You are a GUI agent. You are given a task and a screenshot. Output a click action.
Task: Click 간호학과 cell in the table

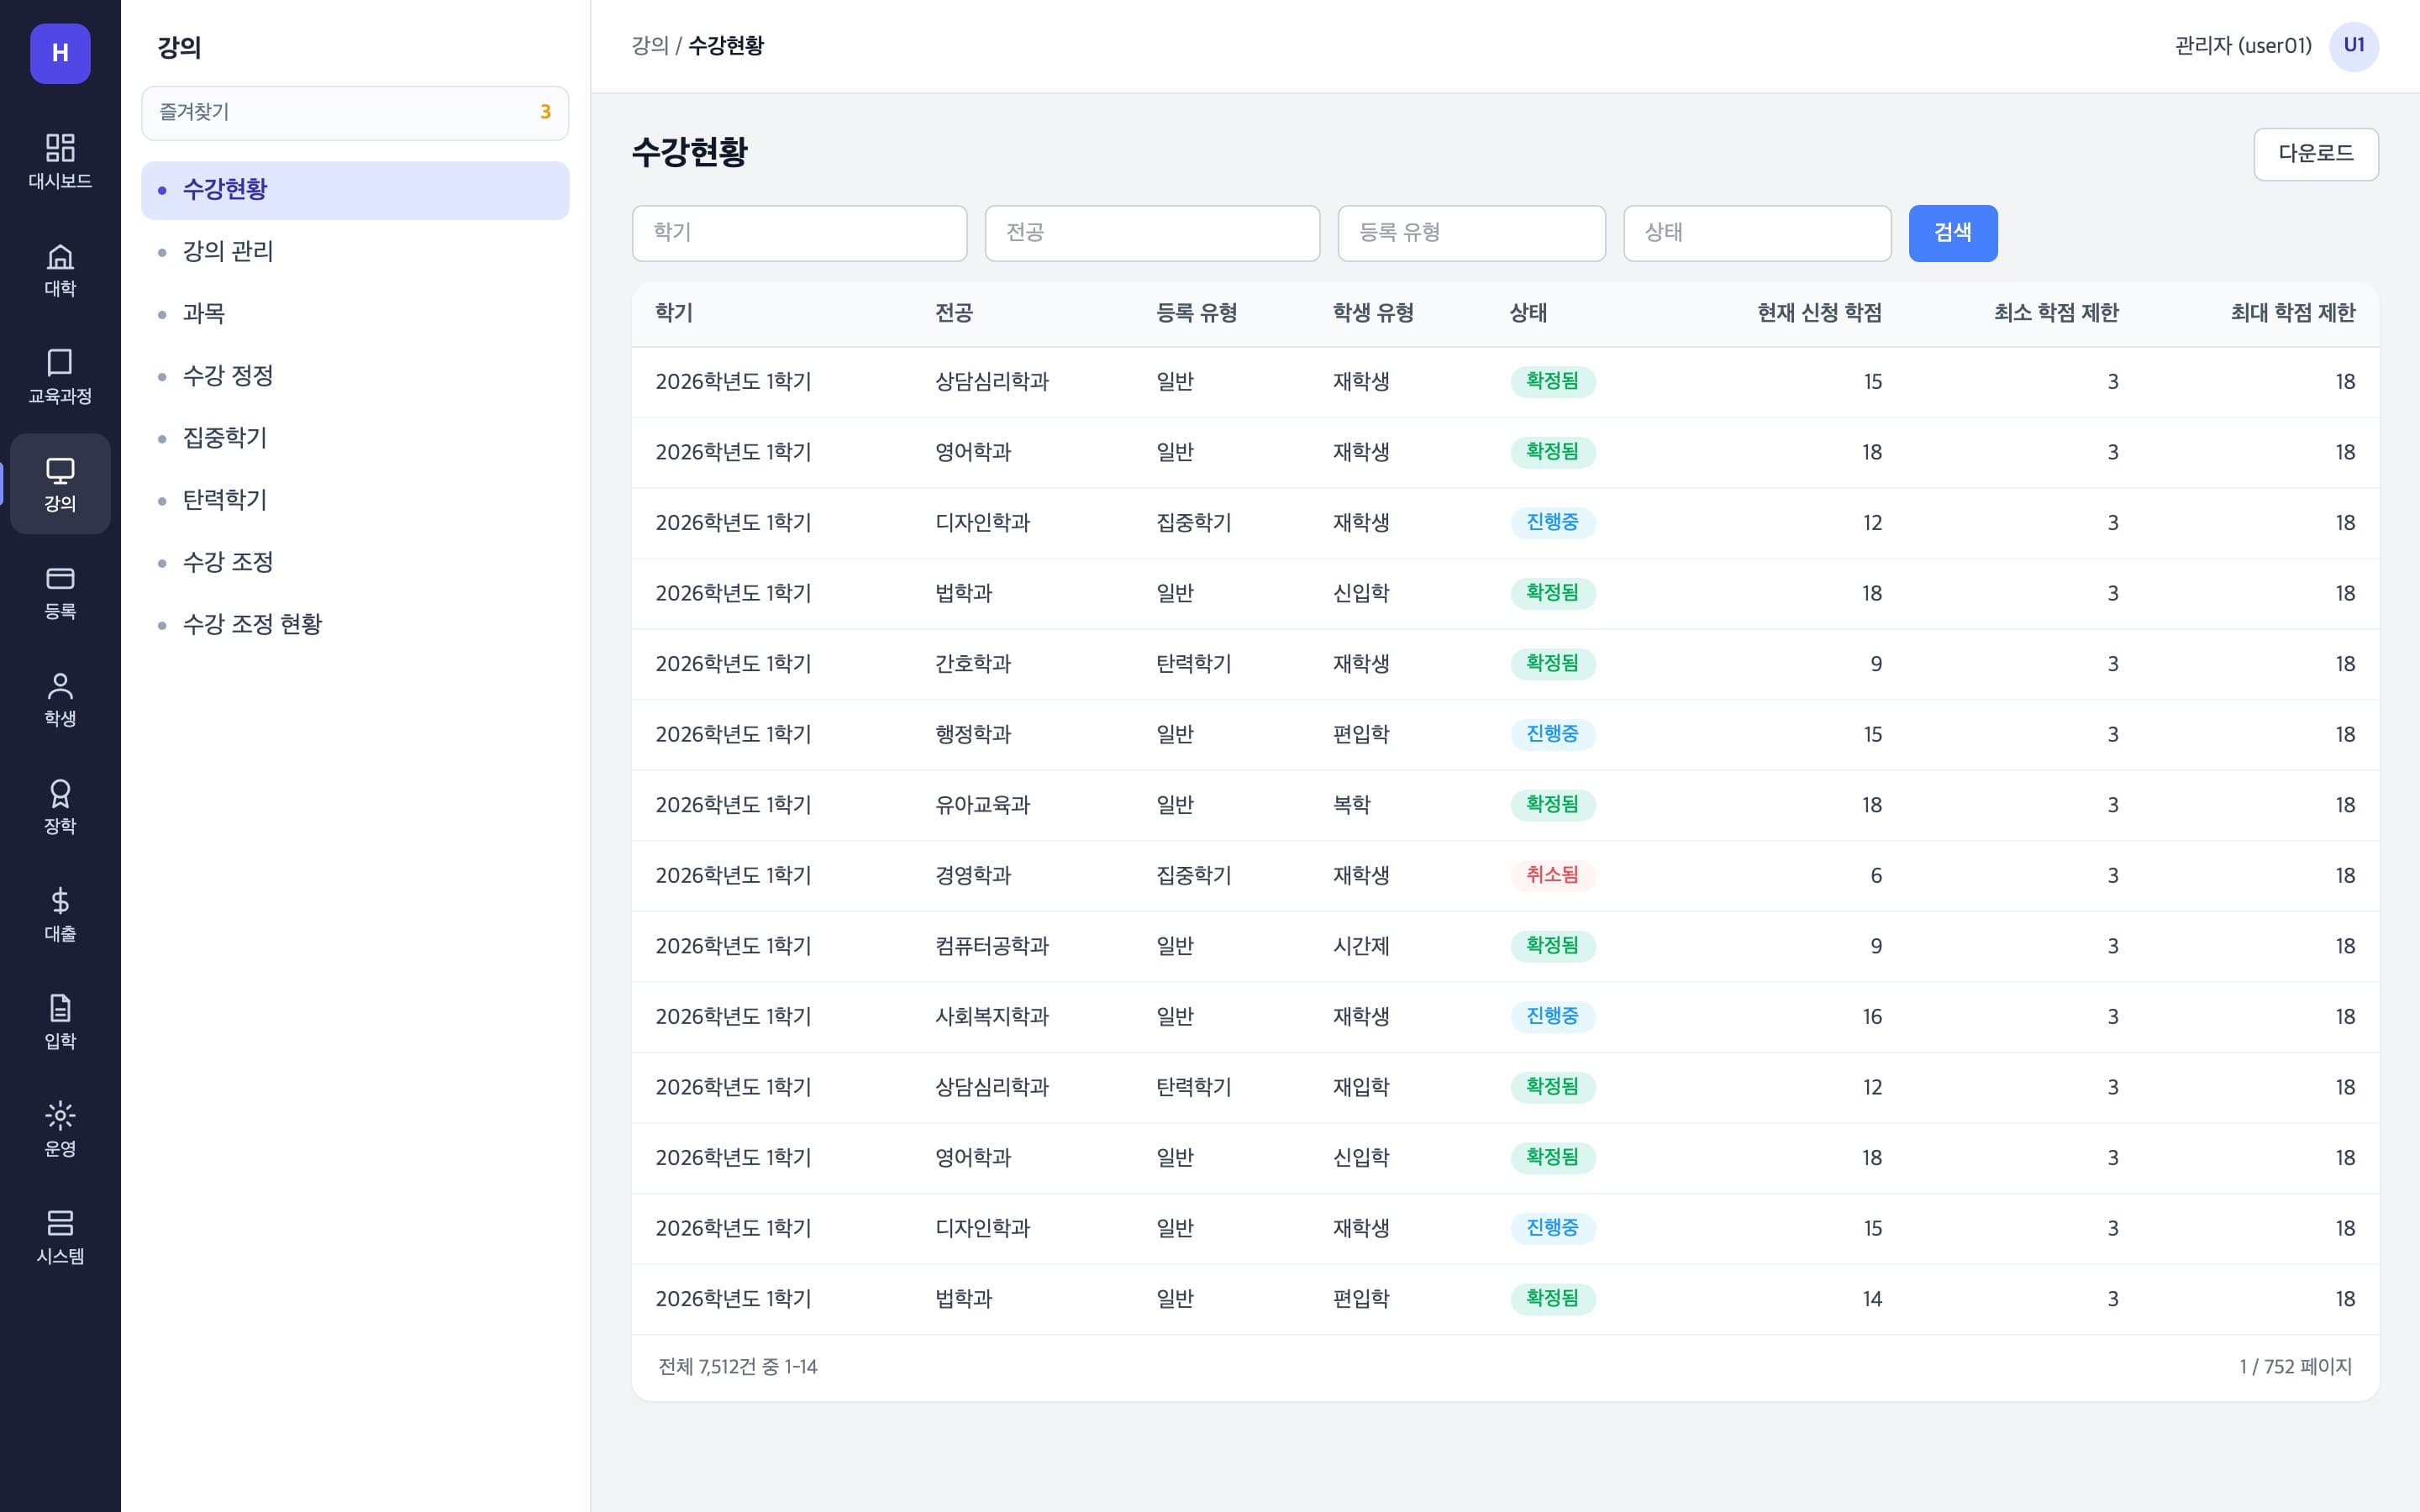point(972,664)
